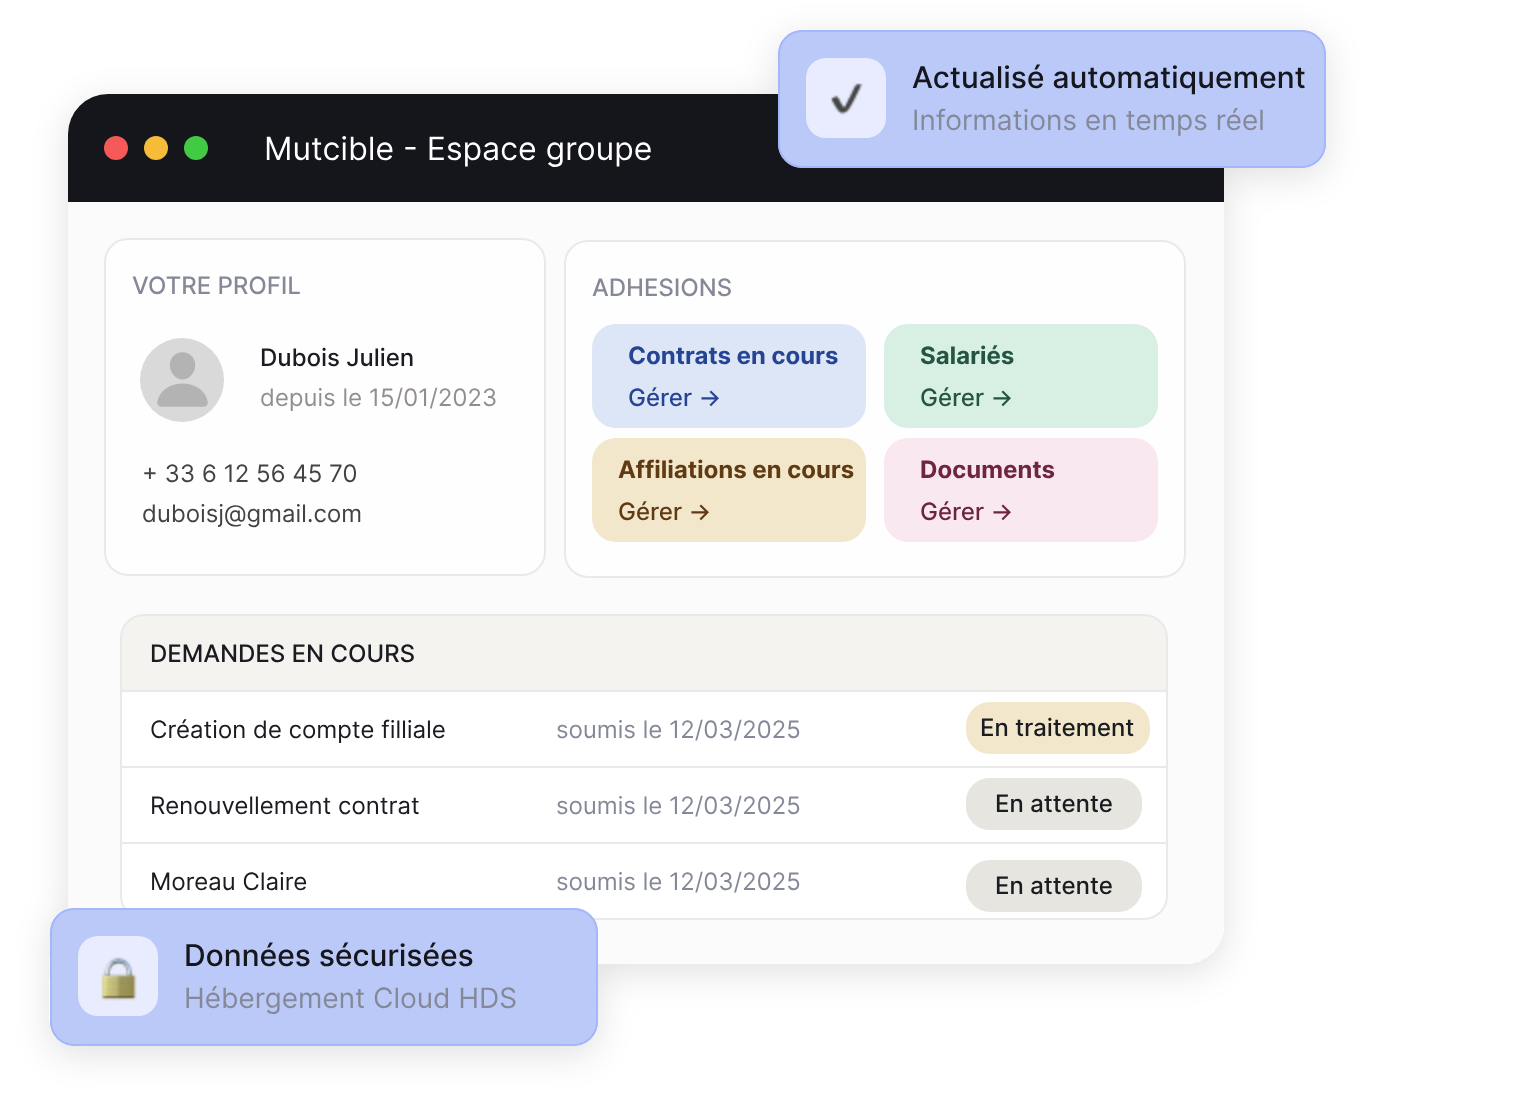
Task: Click the padlock icon in Données sécurisées badge
Action: click(118, 977)
